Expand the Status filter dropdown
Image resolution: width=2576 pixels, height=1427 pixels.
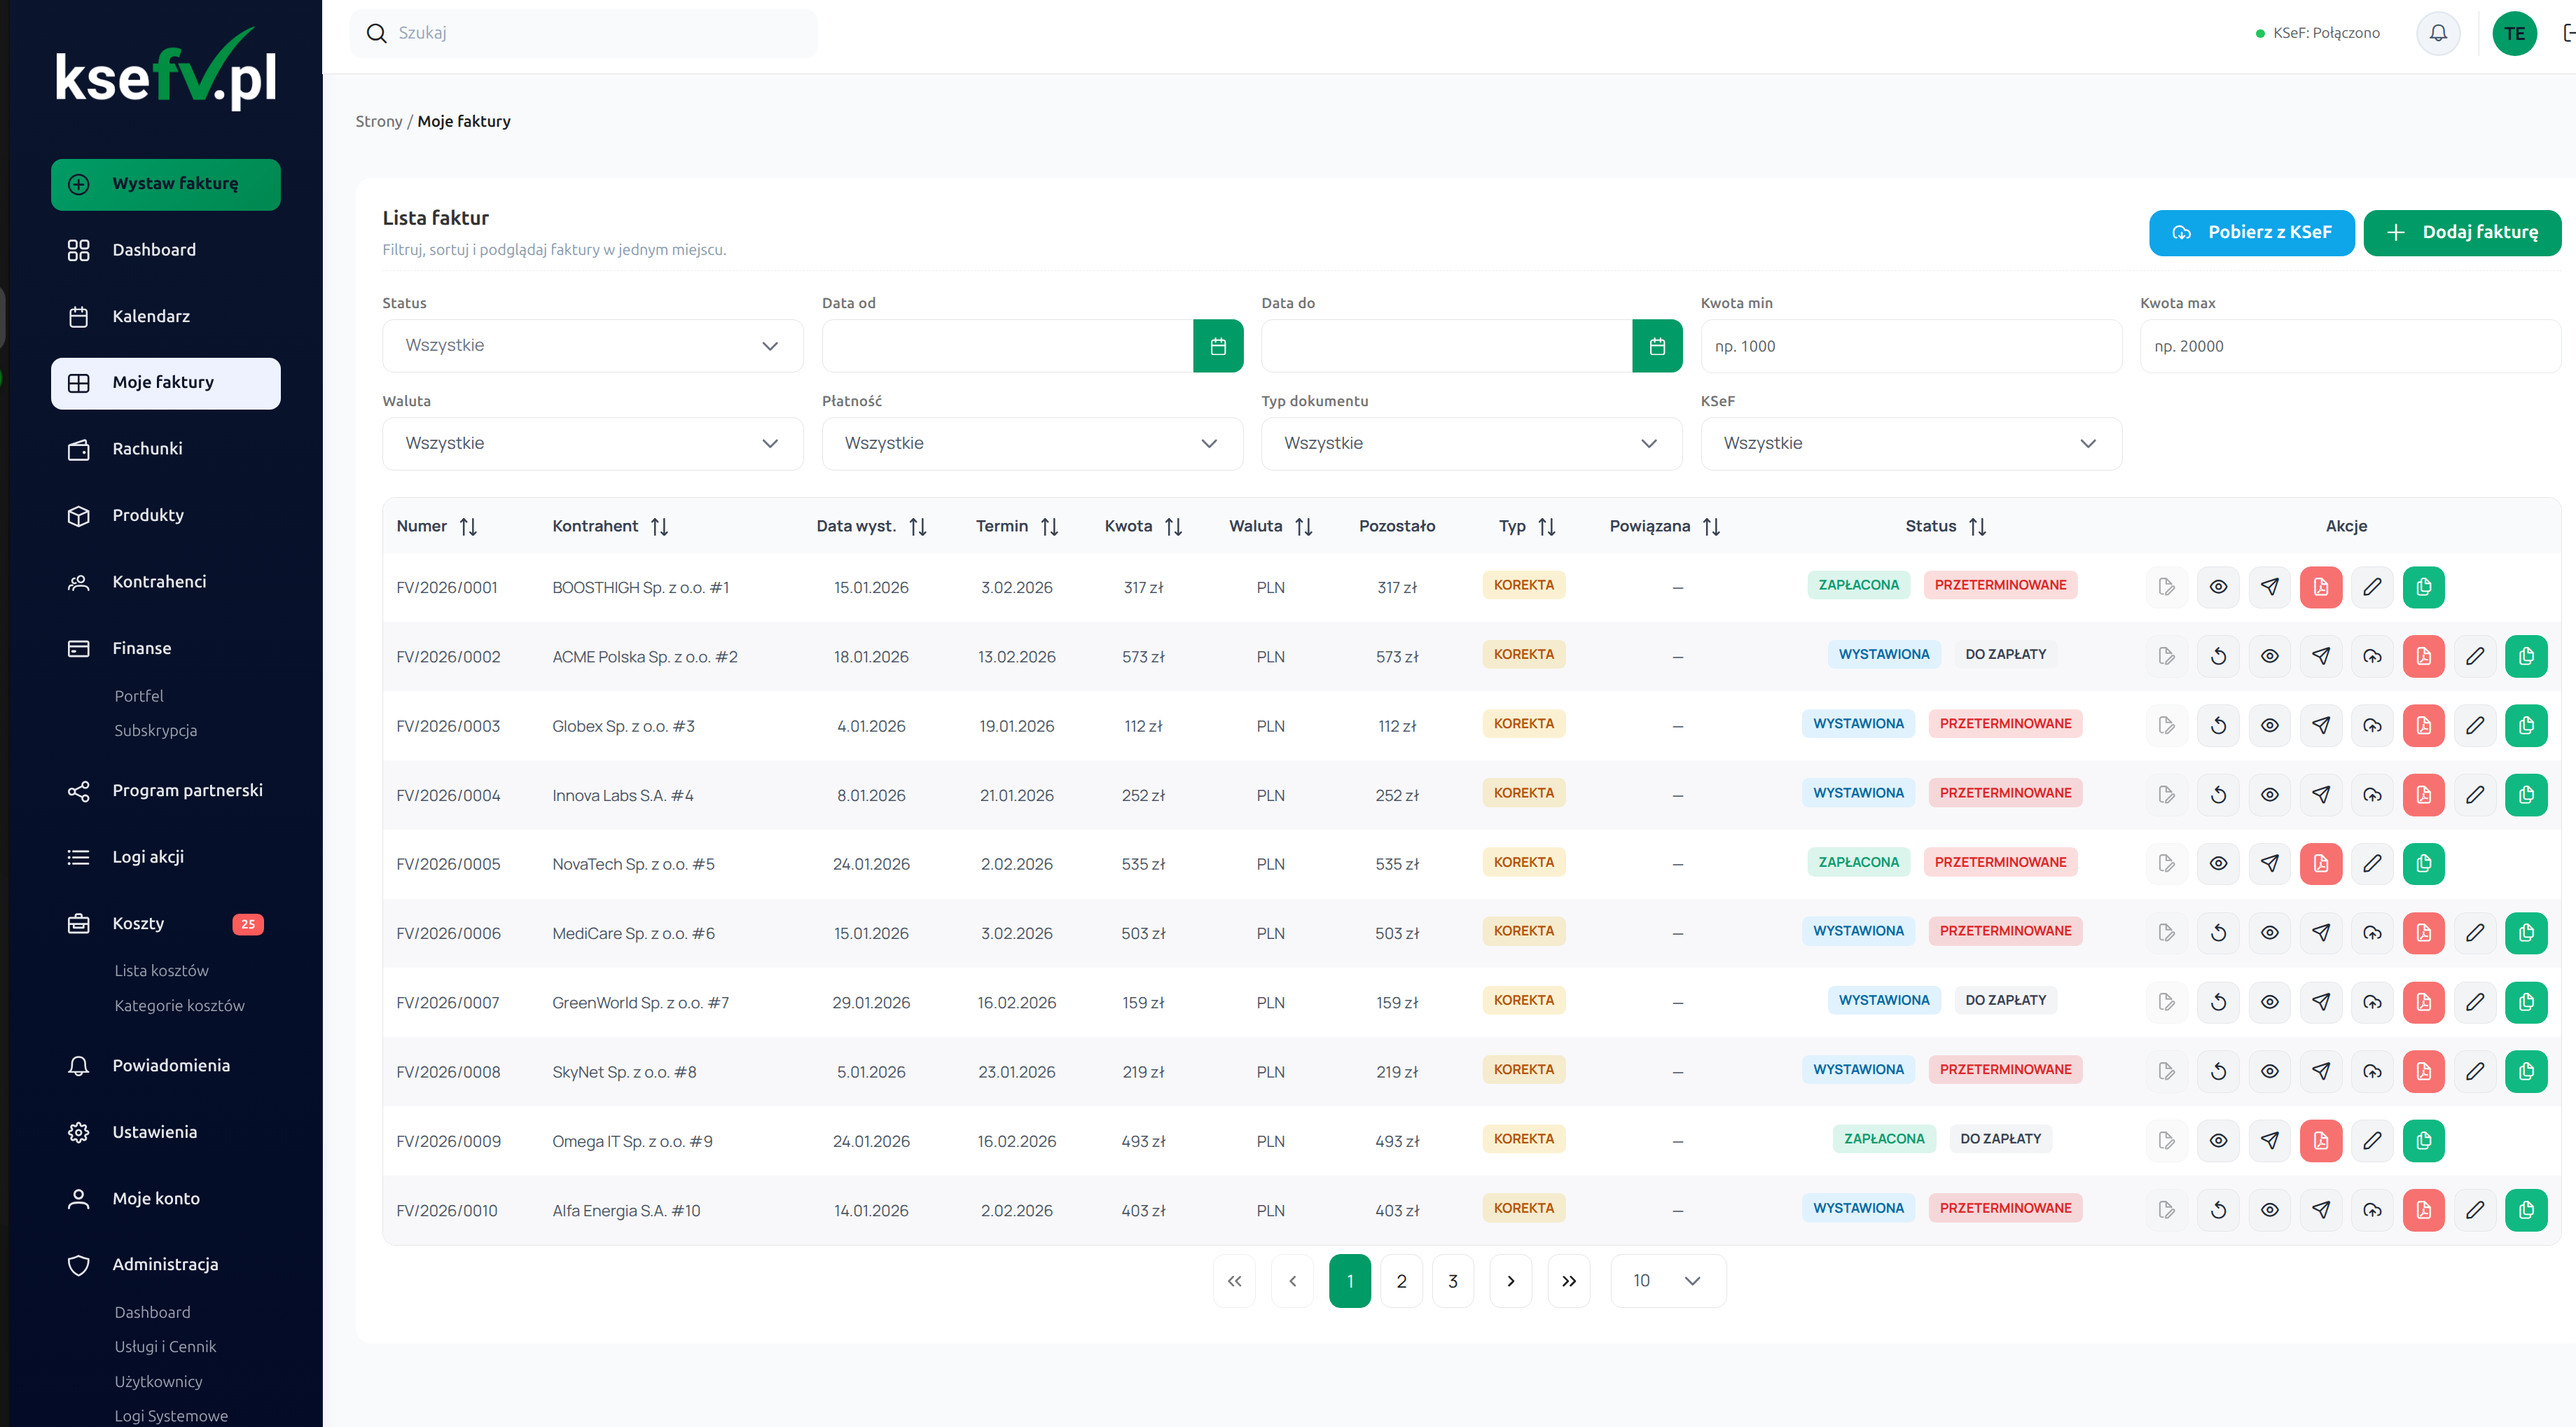pyautogui.click(x=592, y=346)
